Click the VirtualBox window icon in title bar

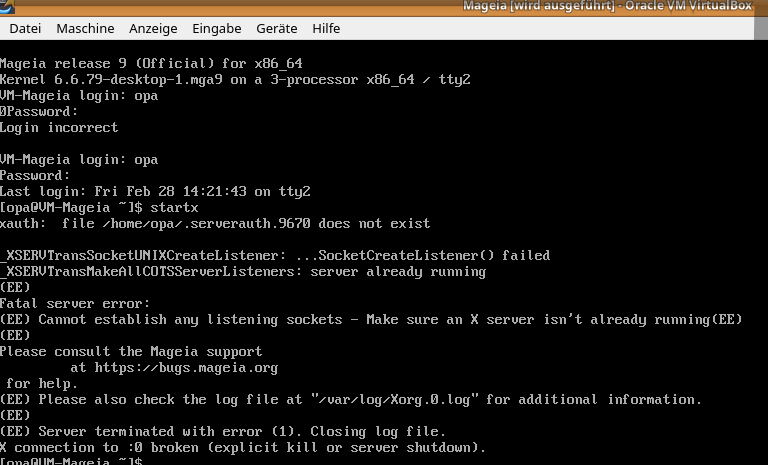pyautogui.click(x=8, y=6)
